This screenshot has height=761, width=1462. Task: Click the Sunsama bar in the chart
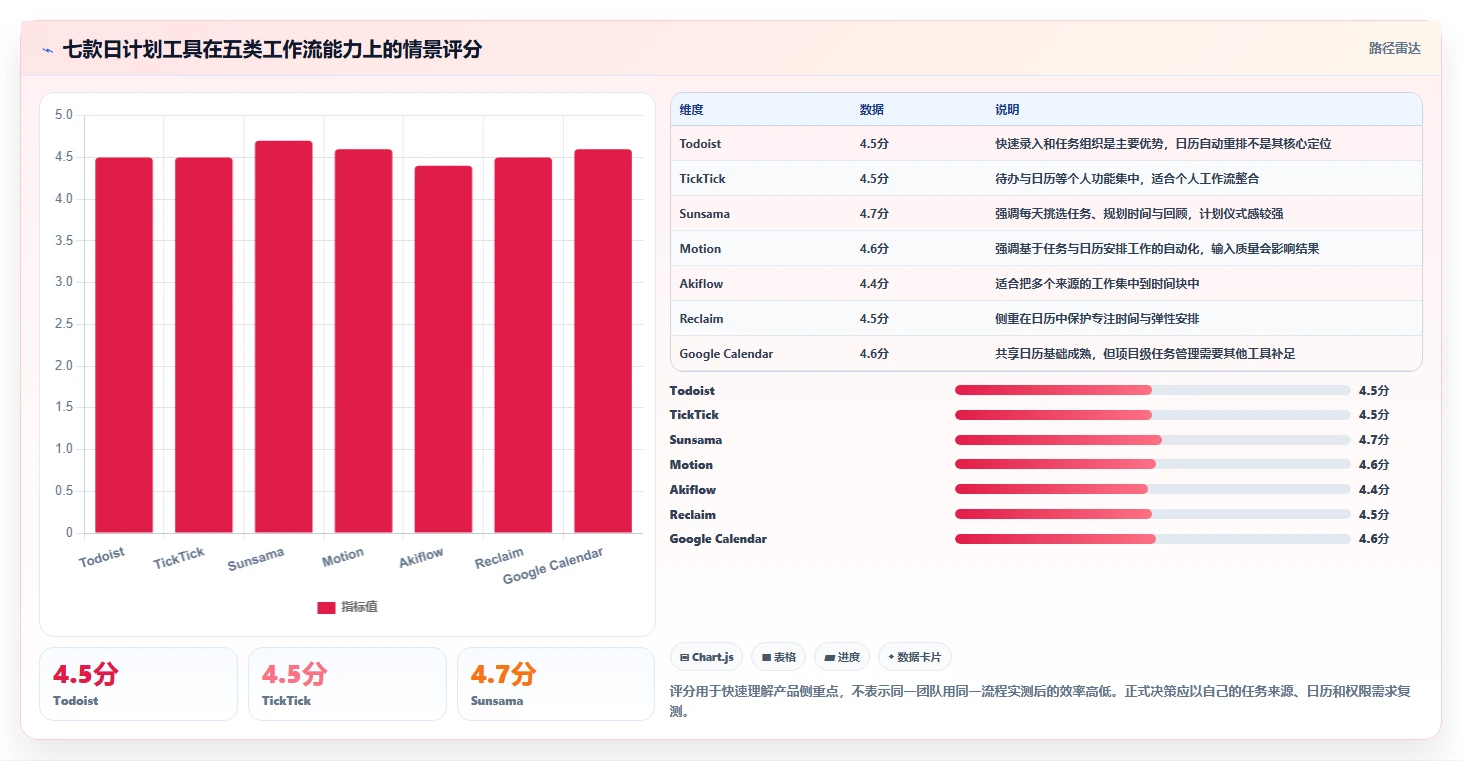click(x=284, y=337)
